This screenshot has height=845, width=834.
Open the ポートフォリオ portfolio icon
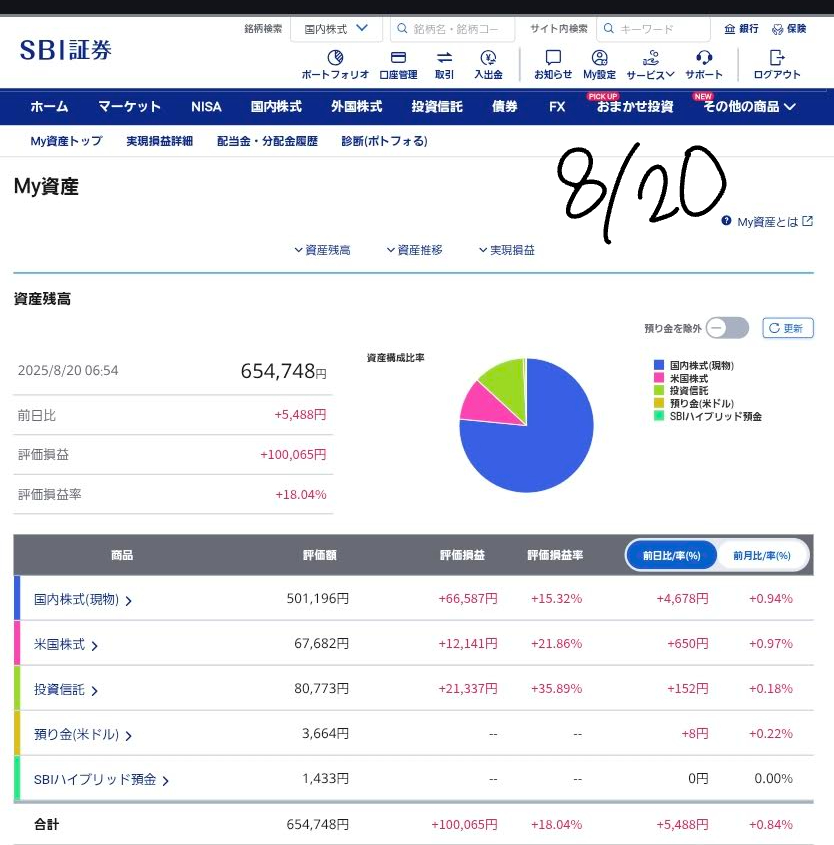point(335,58)
